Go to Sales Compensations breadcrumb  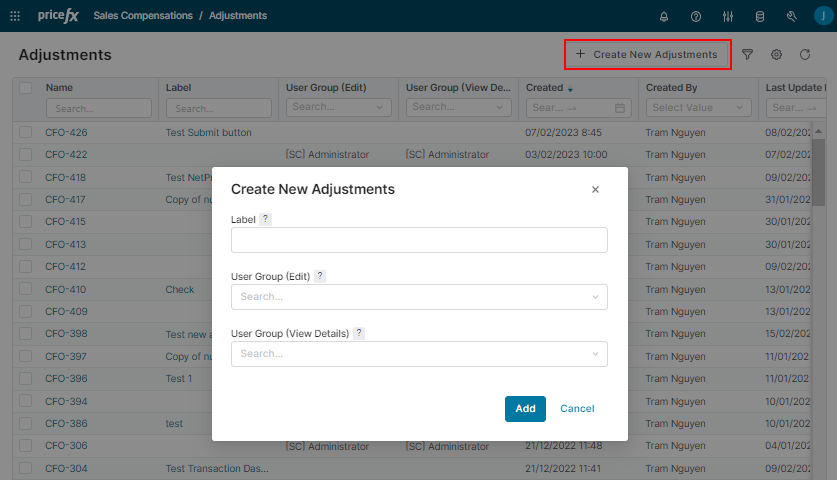pyautogui.click(x=144, y=16)
